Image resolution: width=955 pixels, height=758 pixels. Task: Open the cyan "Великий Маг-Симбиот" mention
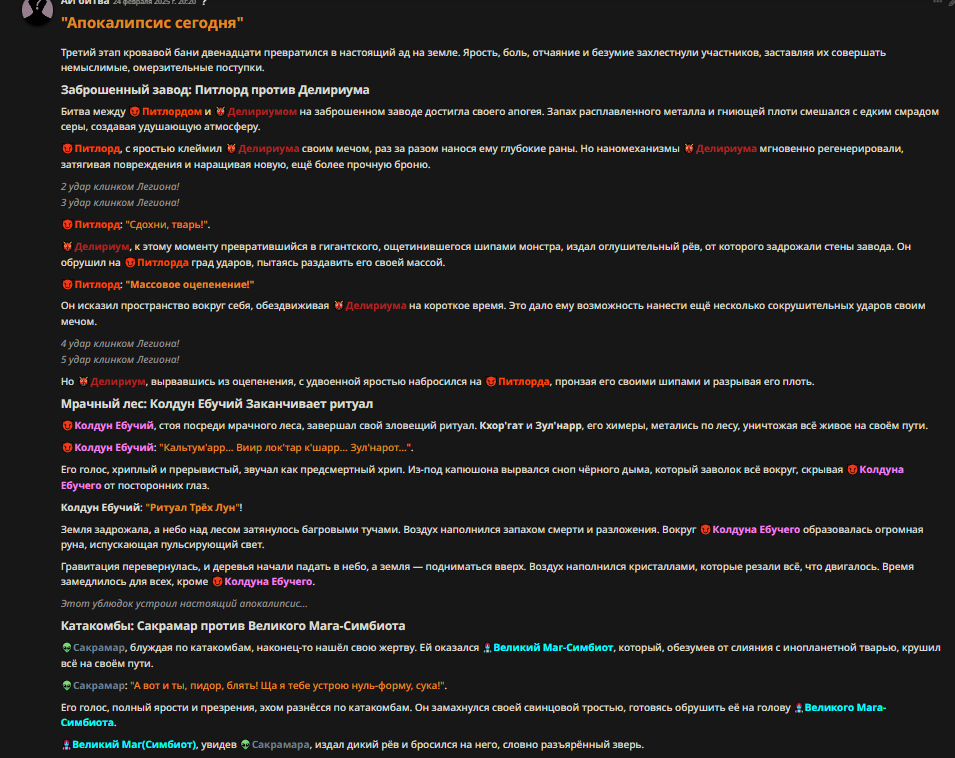pos(553,648)
